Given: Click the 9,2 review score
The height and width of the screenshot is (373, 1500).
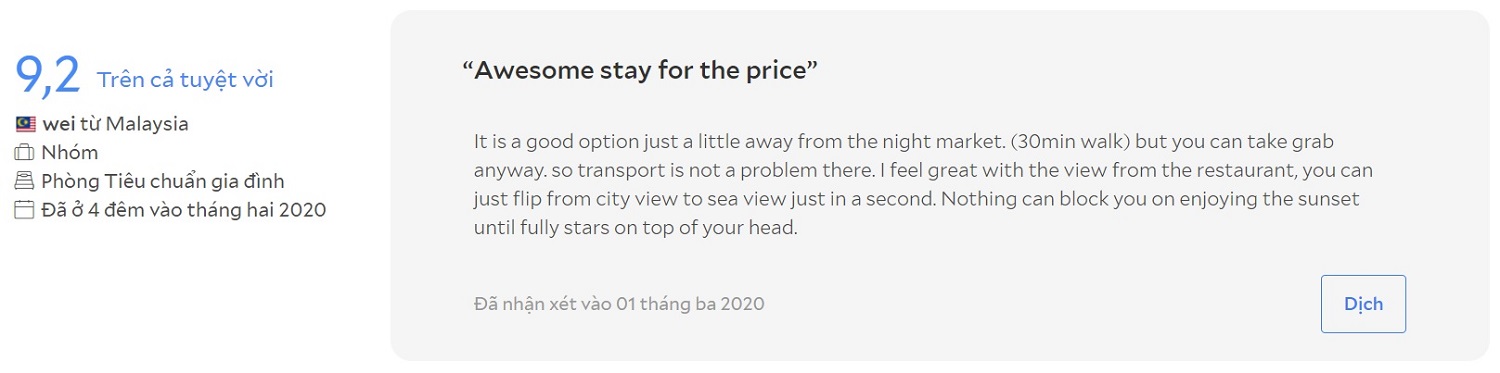Looking at the screenshot, I should click(x=47, y=77).
